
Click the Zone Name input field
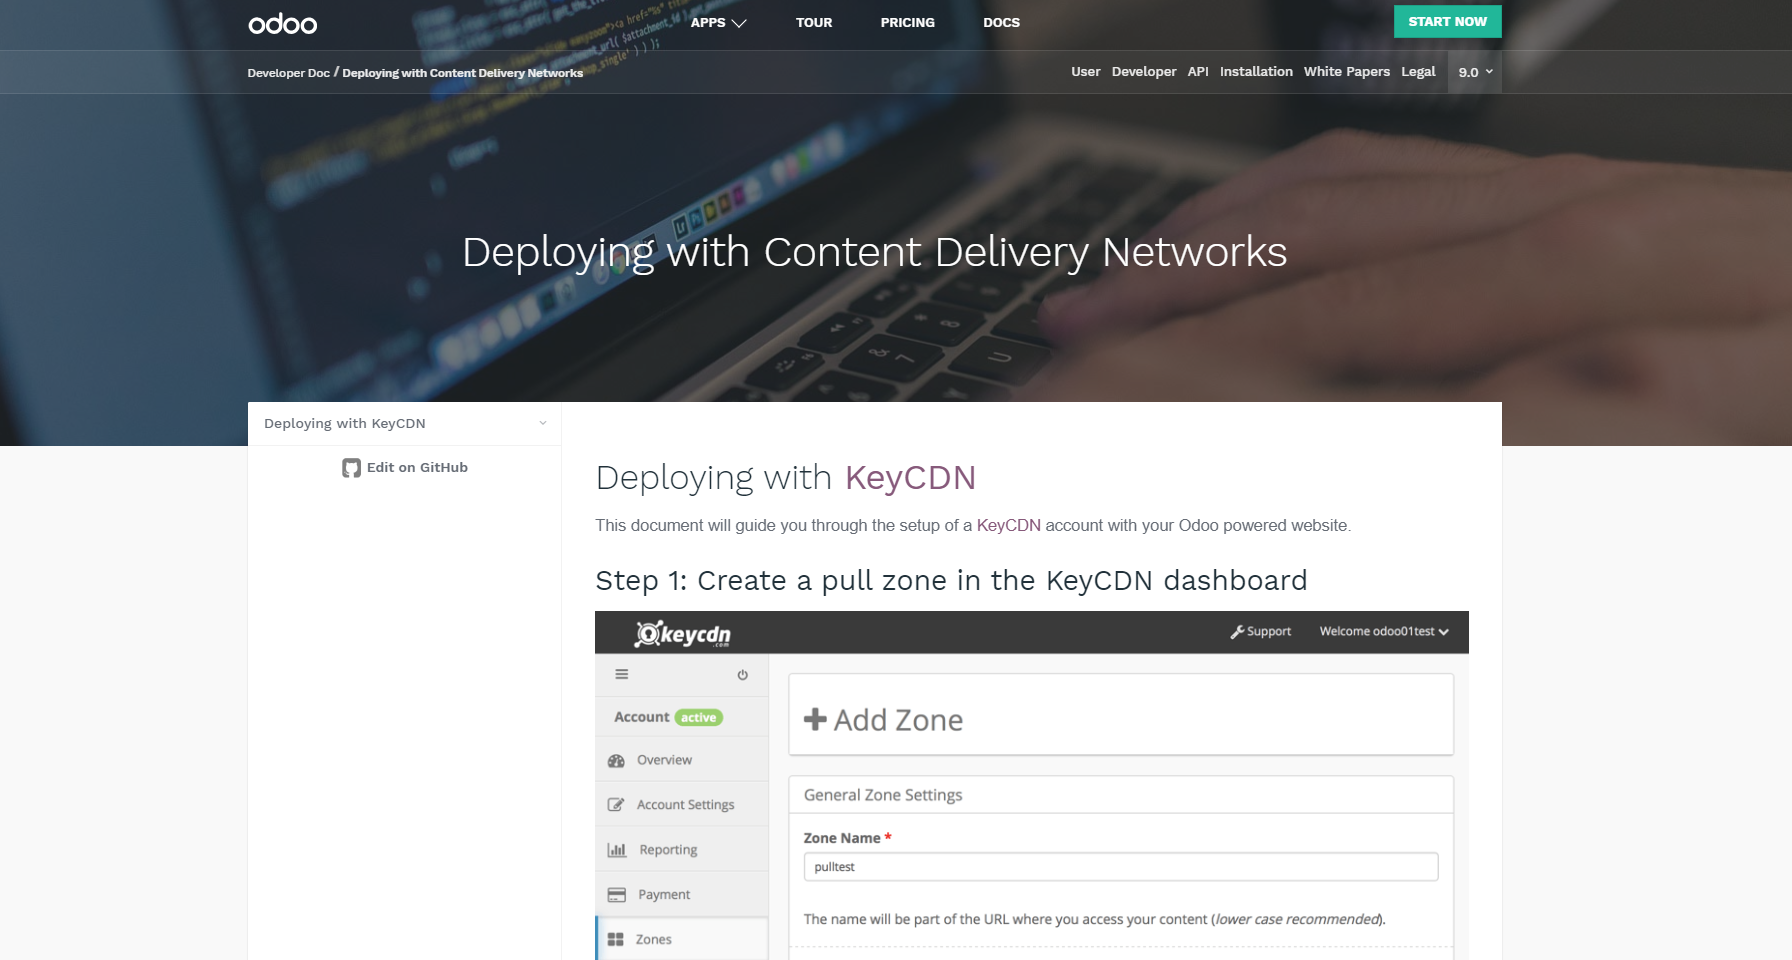tap(1121, 867)
